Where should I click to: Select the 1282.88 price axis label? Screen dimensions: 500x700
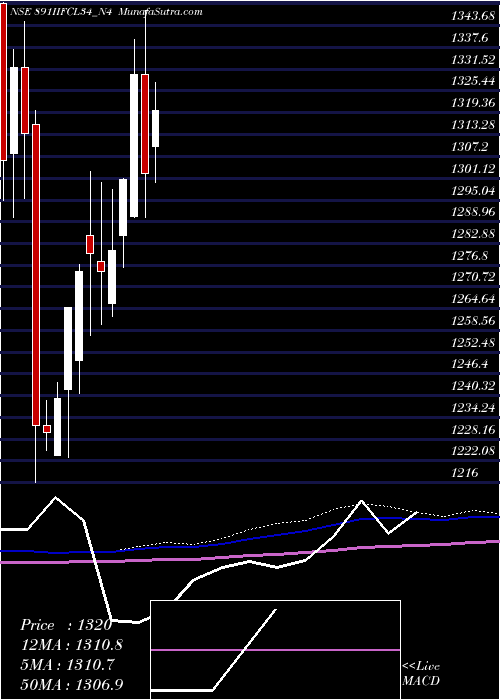coord(473,234)
